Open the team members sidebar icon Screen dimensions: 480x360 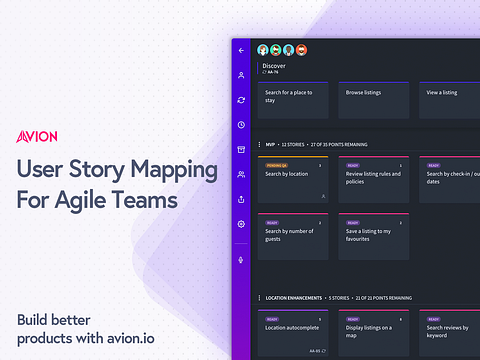point(241,174)
